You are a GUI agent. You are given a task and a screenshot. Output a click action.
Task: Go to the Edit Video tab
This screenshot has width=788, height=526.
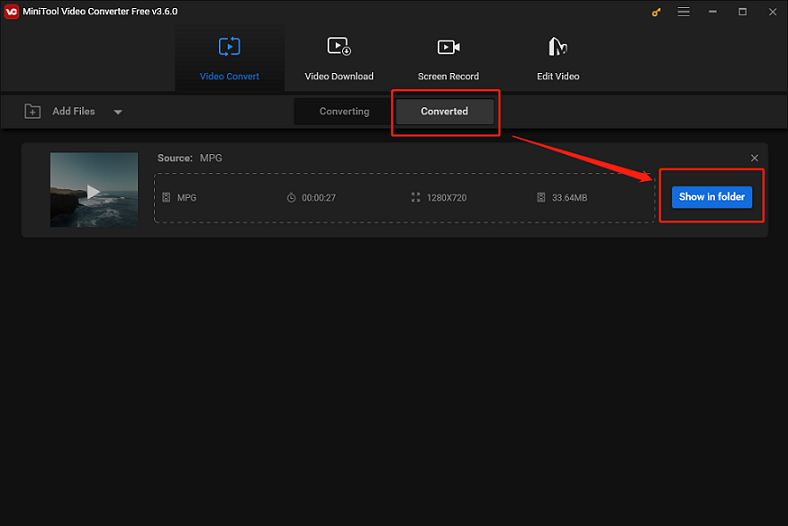[x=558, y=58]
